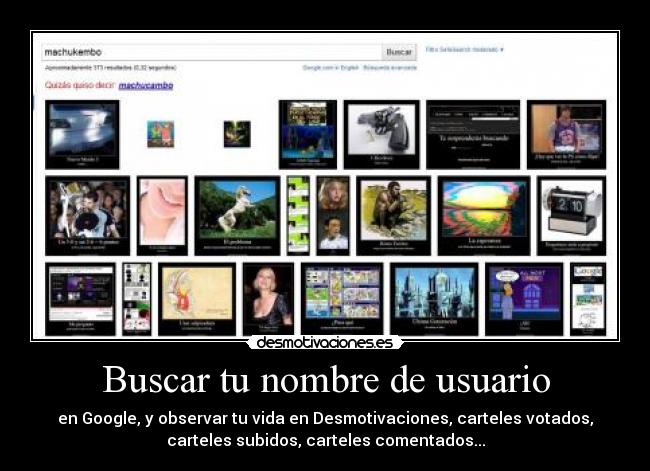Click the search box containing machukembo

[x=211, y=52]
